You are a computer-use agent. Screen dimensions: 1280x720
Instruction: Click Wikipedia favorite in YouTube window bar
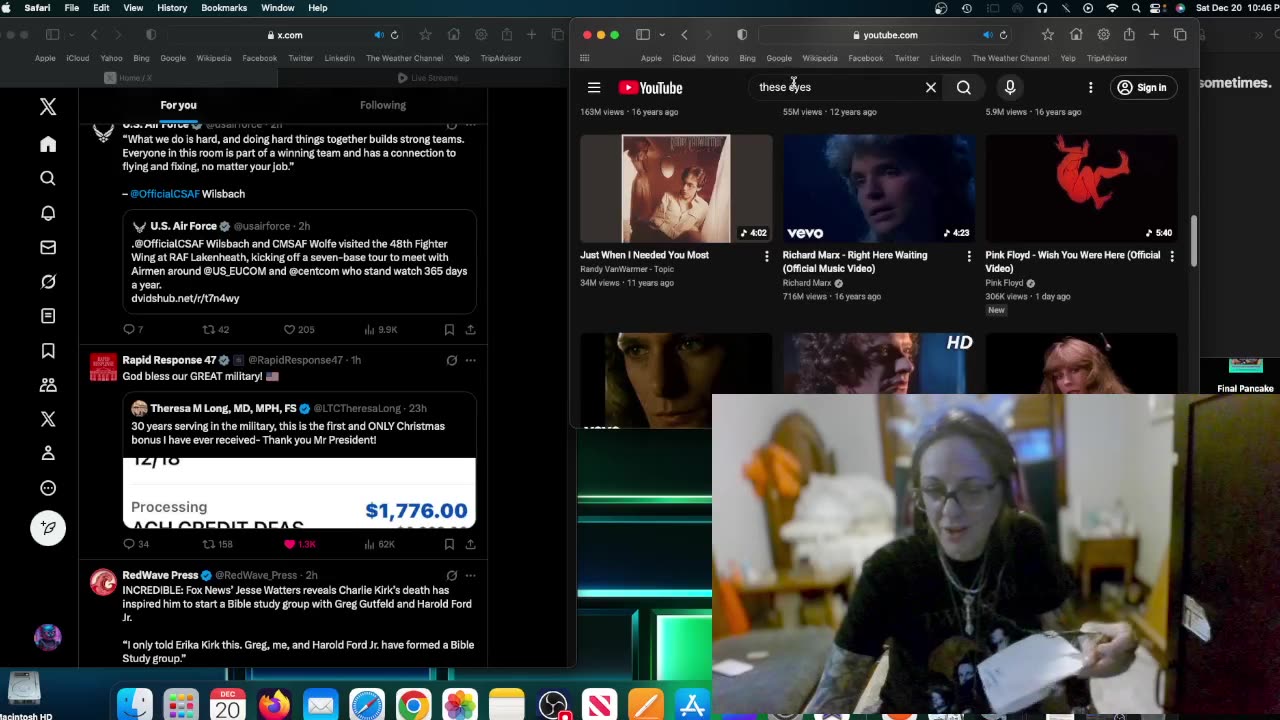819,58
